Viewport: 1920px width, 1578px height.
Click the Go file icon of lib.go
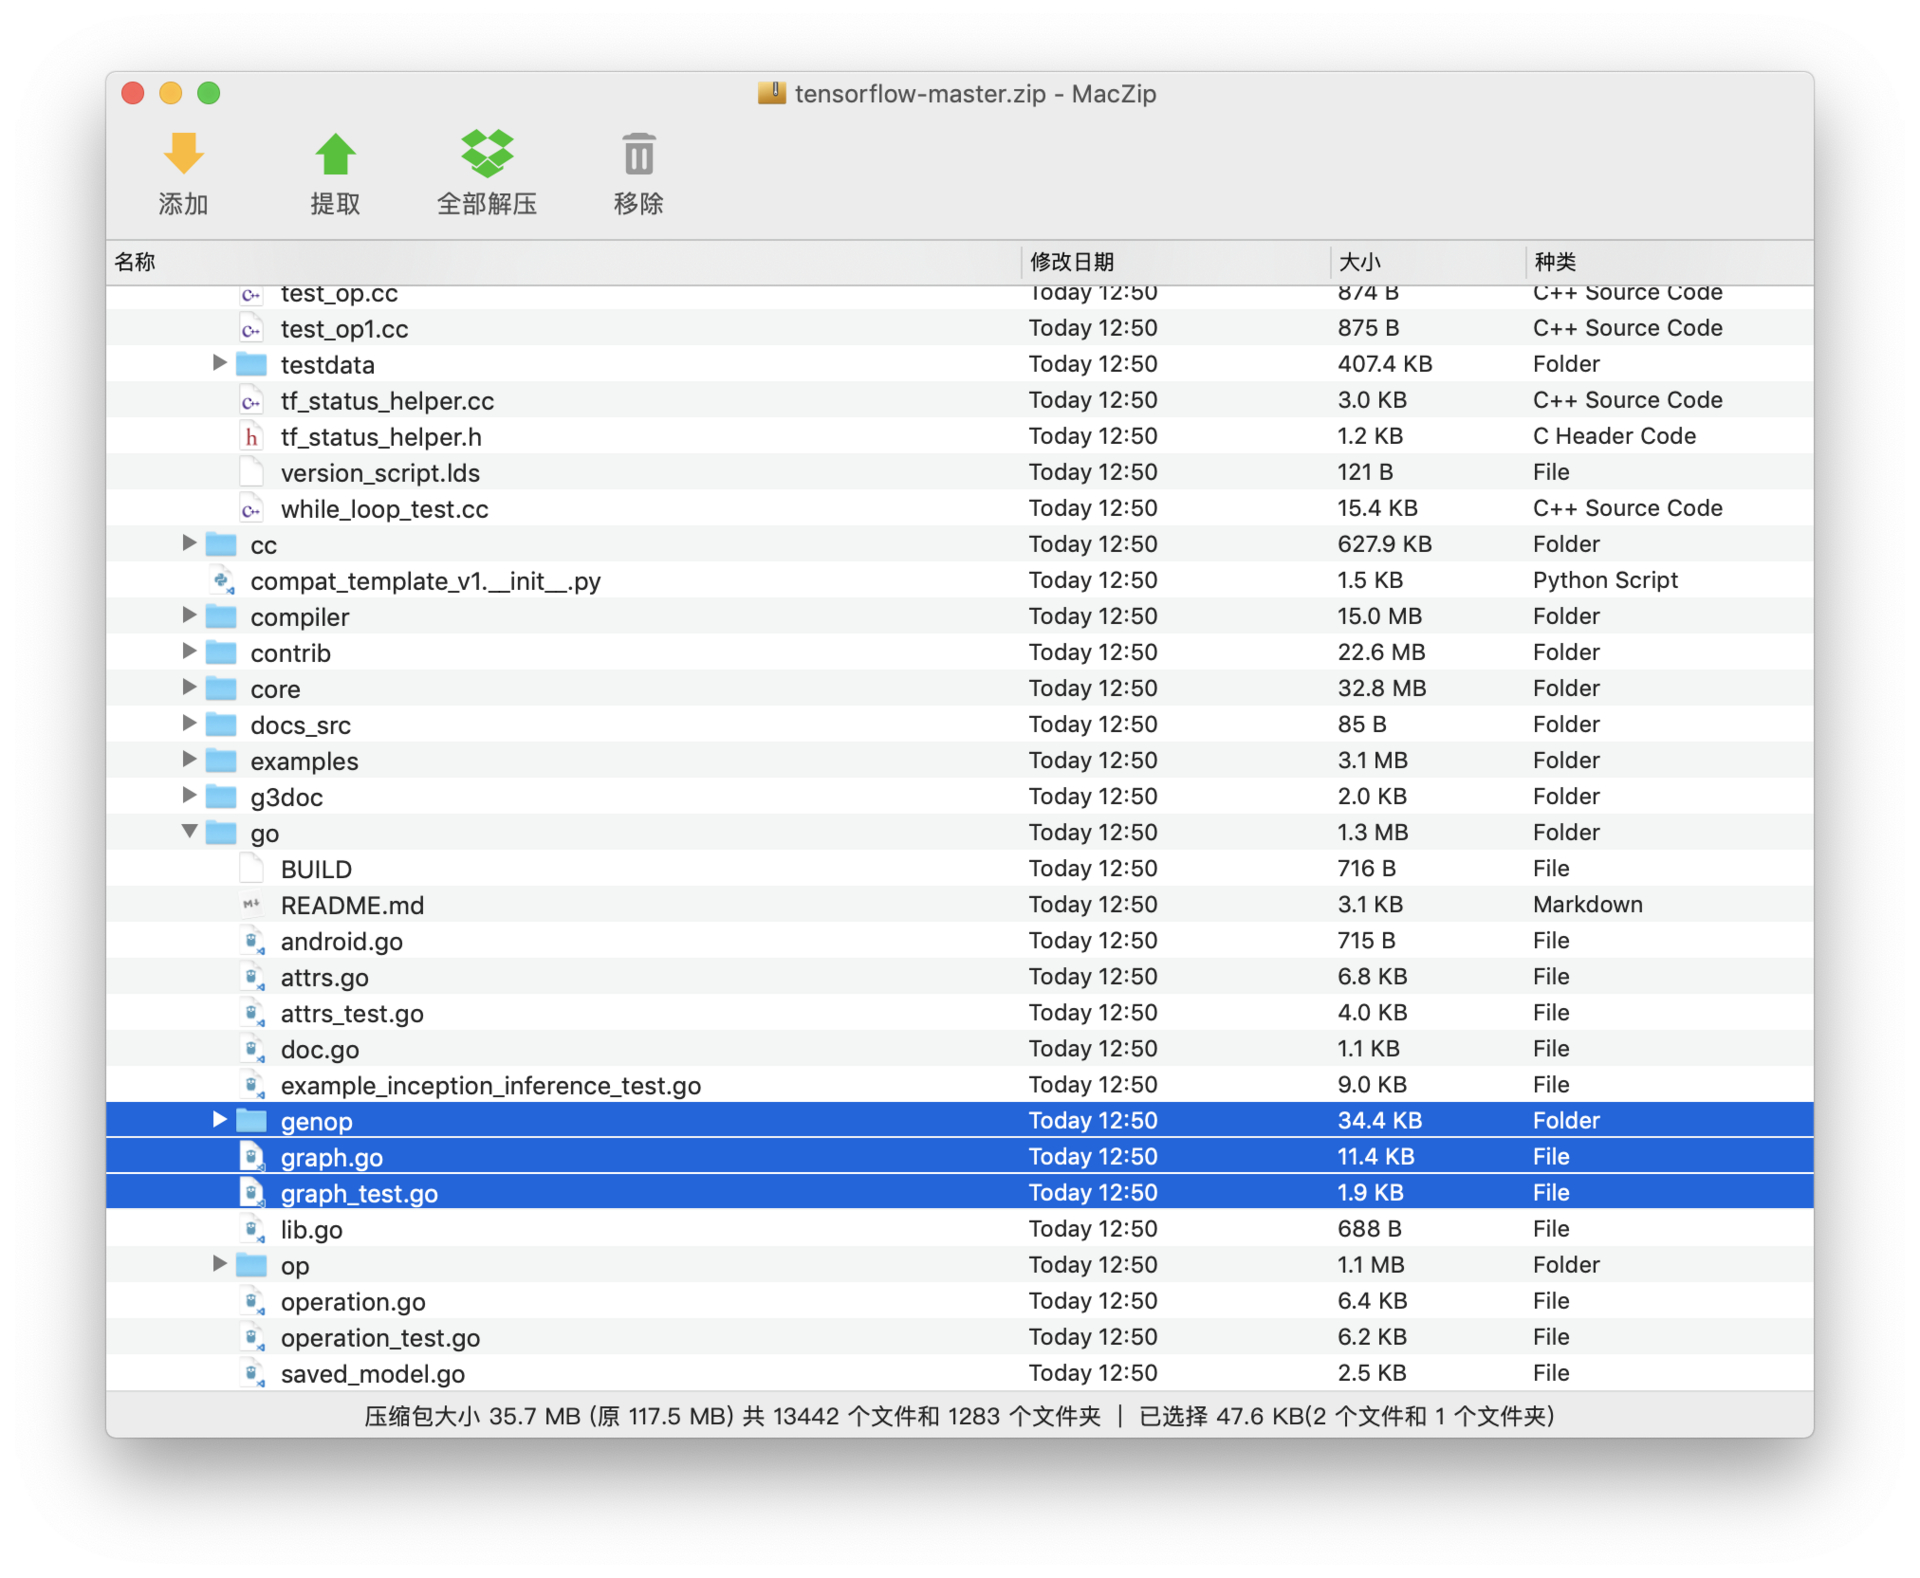click(252, 1228)
